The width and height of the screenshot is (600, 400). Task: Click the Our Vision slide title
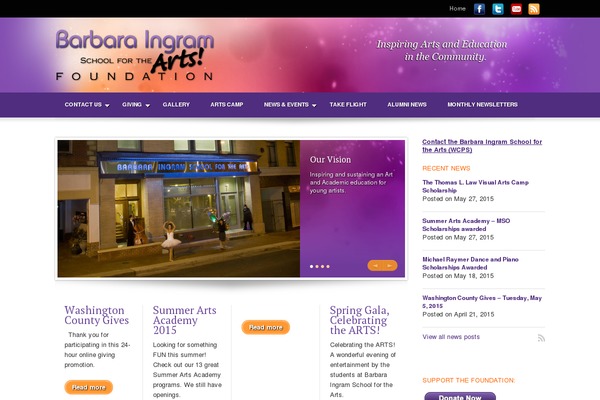330,160
